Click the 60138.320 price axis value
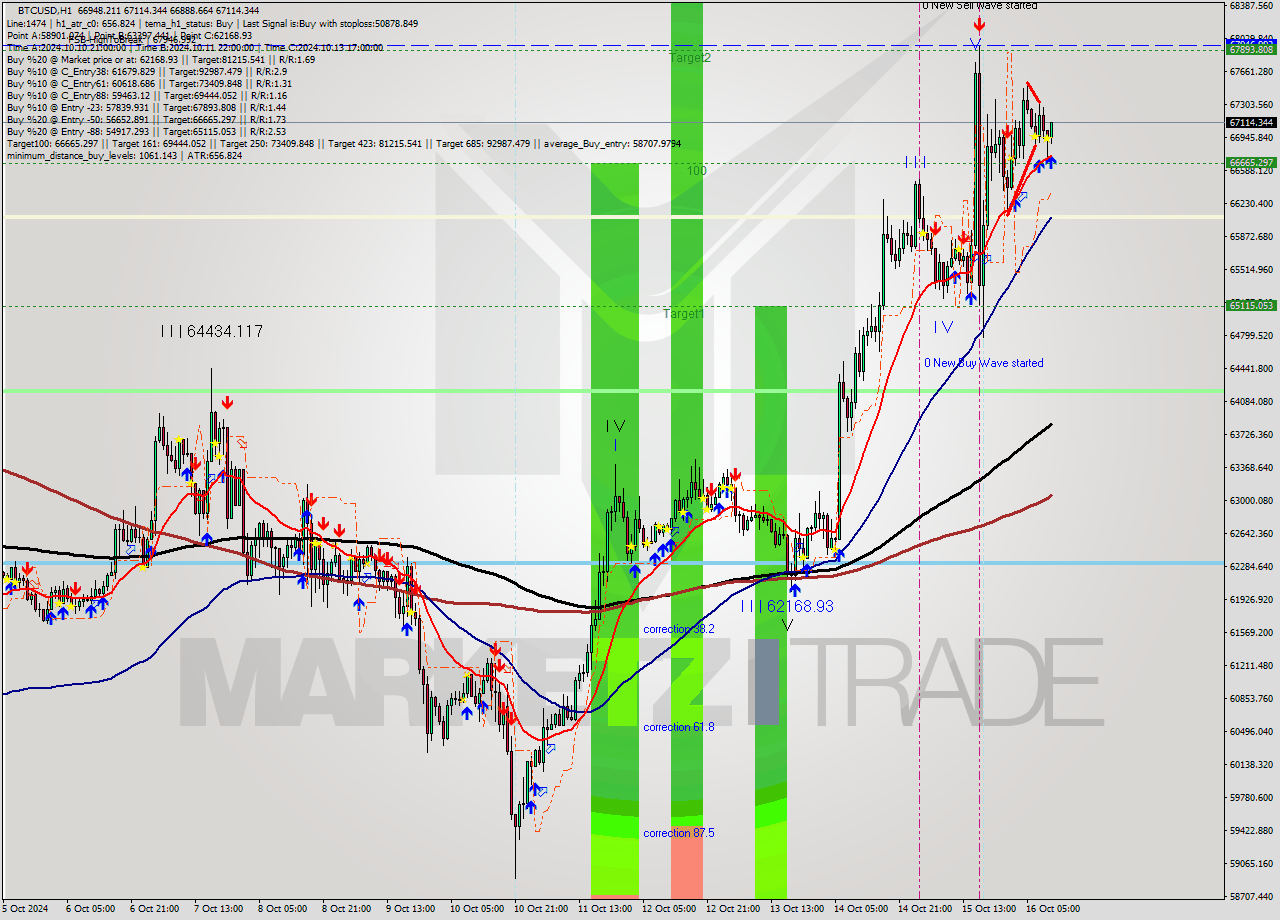1280x920 pixels. point(1251,764)
